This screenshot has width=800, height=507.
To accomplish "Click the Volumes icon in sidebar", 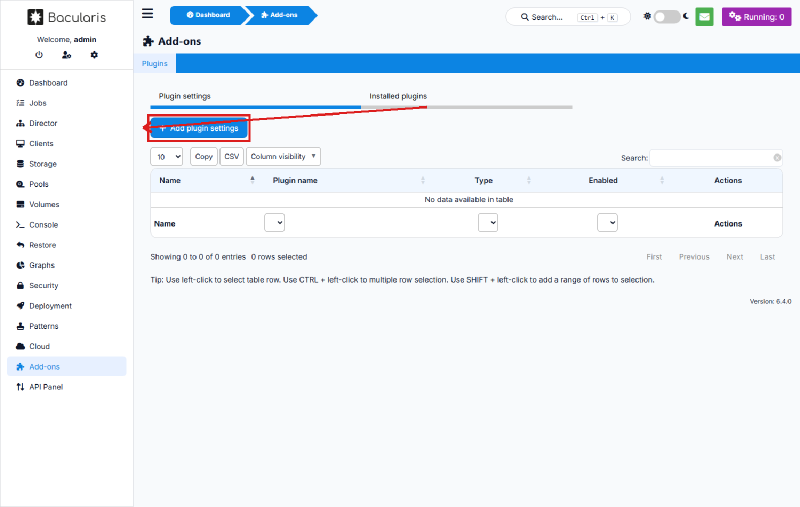I will click(20, 205).
